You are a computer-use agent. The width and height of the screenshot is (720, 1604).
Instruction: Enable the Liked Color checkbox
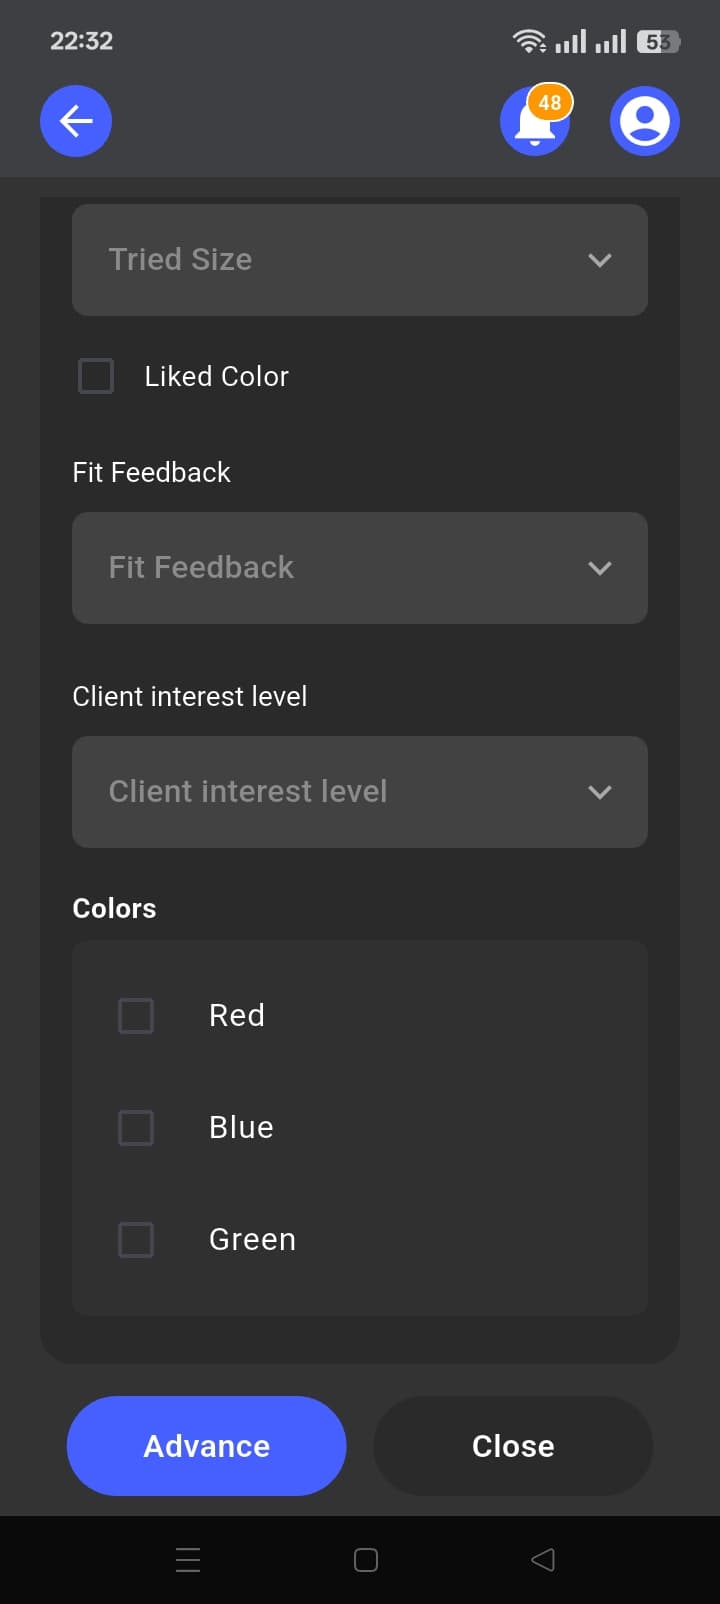95,376
